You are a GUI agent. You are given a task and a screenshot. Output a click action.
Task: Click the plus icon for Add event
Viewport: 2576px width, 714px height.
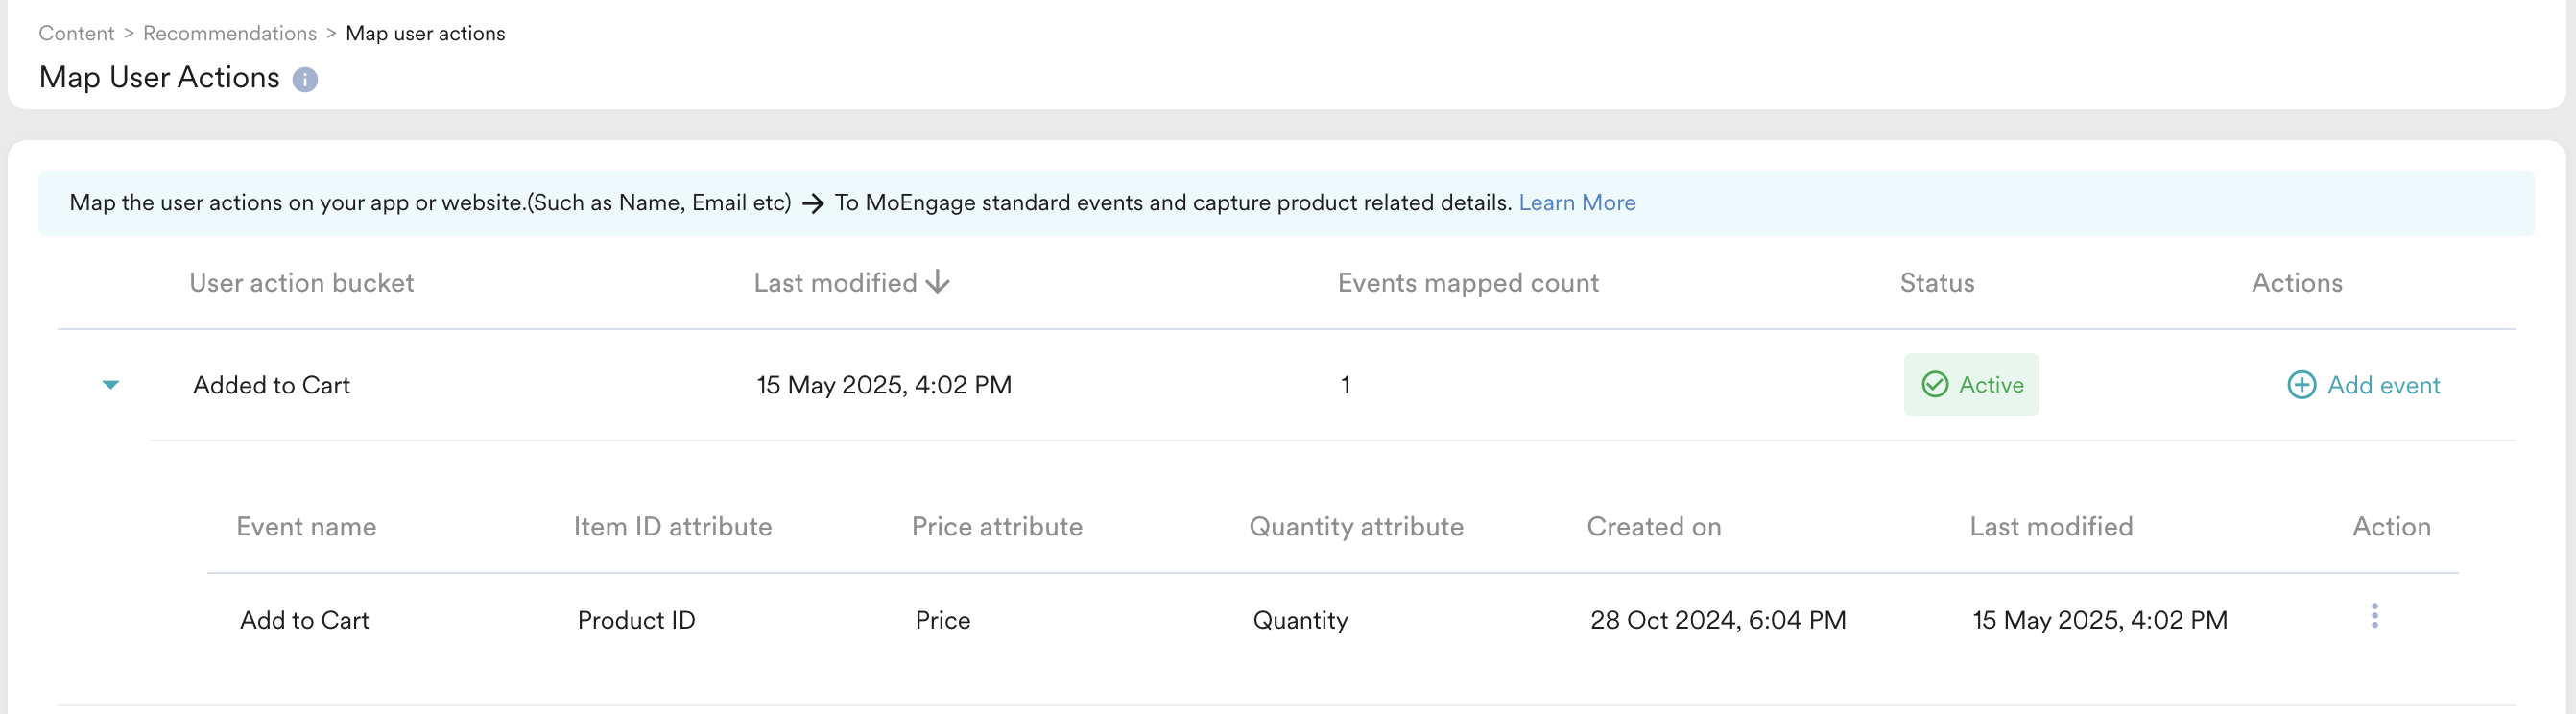point(2301,385)
